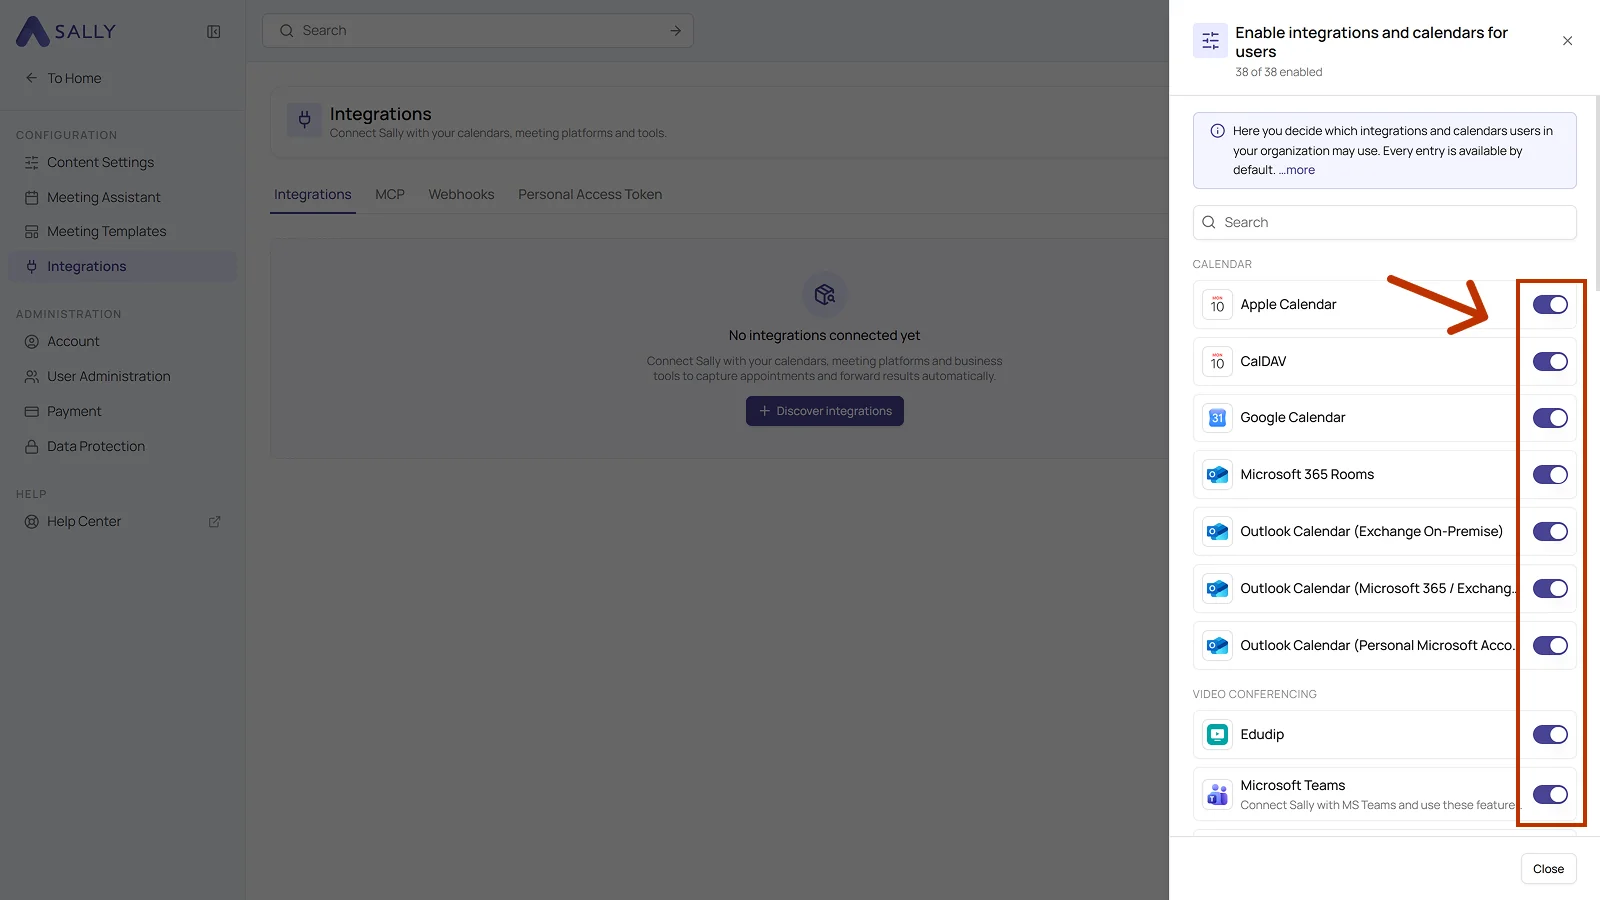Viewport: 1600px width, 900px height.
Task: Go back using To Home arrow
Action: pyautogui.click(x=31, y=78)
